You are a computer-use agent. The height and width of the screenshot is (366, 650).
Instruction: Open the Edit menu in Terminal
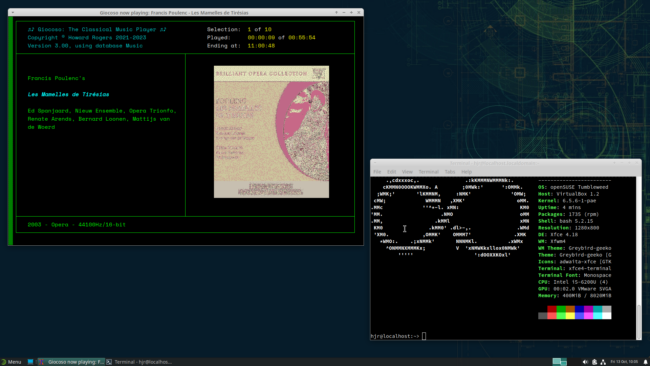coord(391,172)
